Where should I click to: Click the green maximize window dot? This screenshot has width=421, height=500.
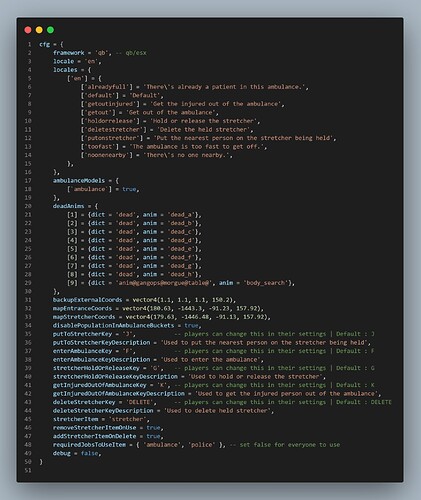click(x=50, y=30)
